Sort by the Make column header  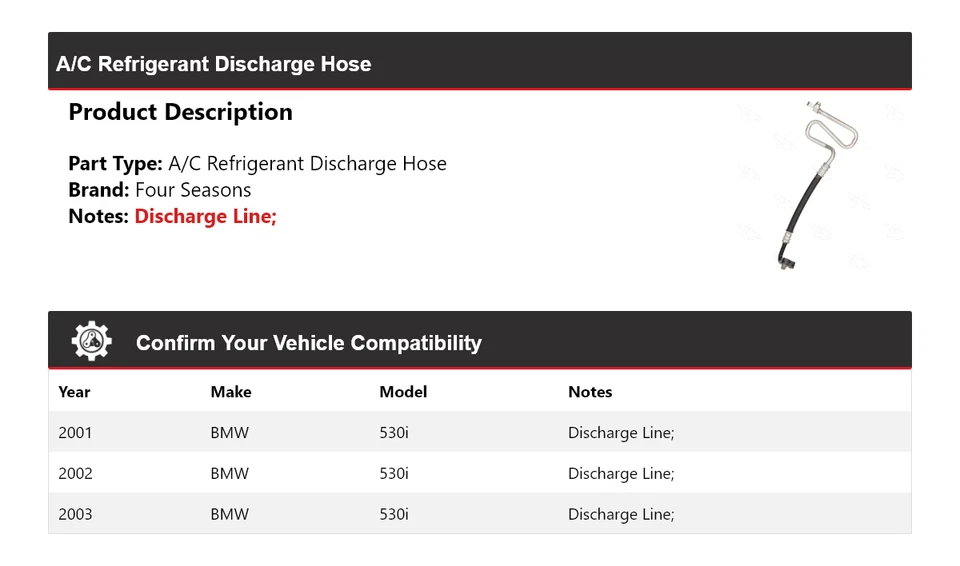pos(231,392)
